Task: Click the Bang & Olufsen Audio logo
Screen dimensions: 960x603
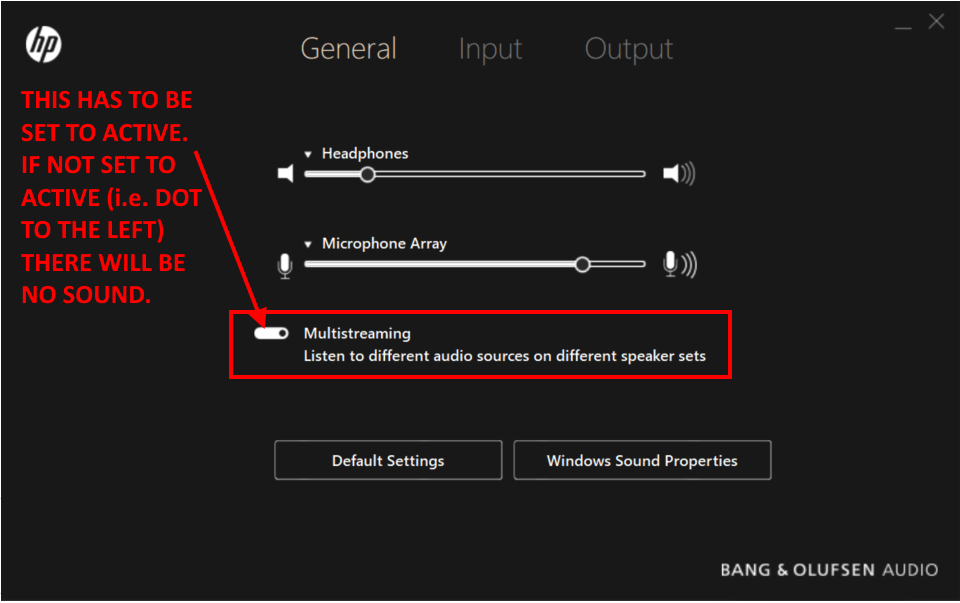Action: coord(829,570)
